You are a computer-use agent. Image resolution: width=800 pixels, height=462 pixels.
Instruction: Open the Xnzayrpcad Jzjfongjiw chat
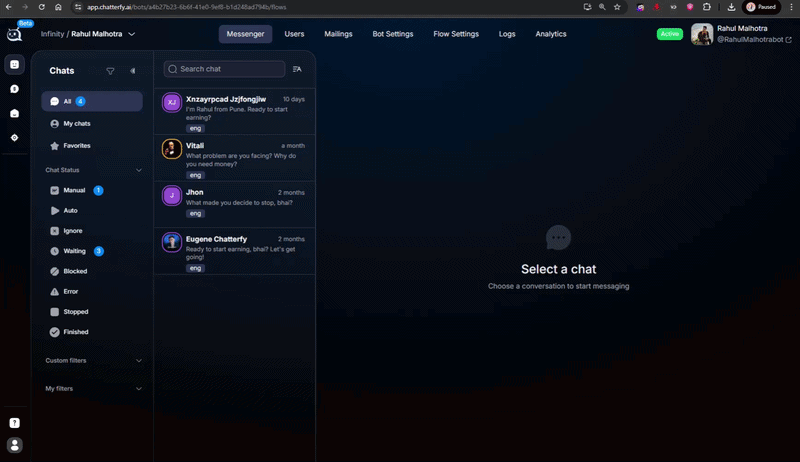tap(235, 112)
